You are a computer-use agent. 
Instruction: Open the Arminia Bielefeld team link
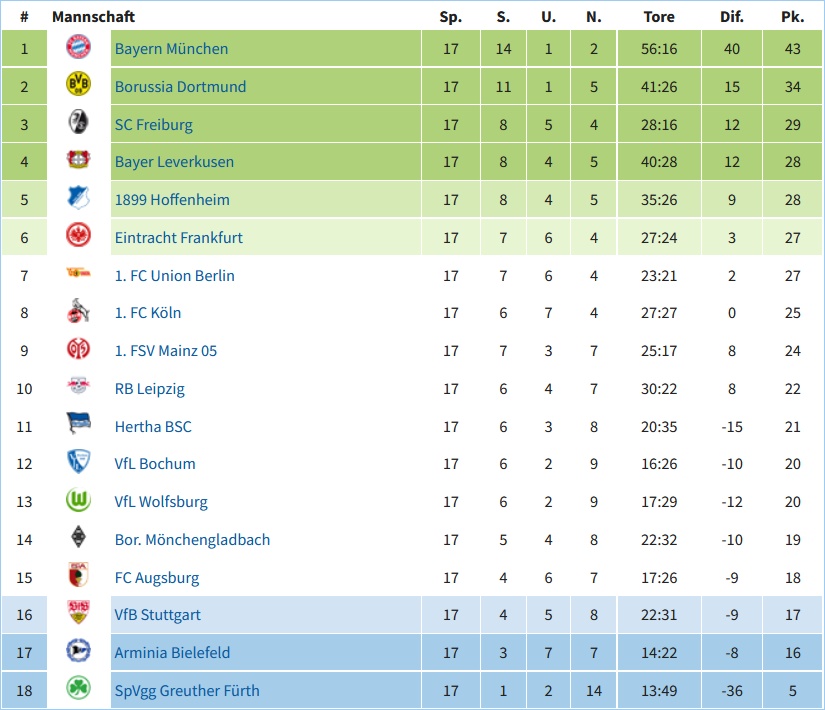(x=173, y=653)
